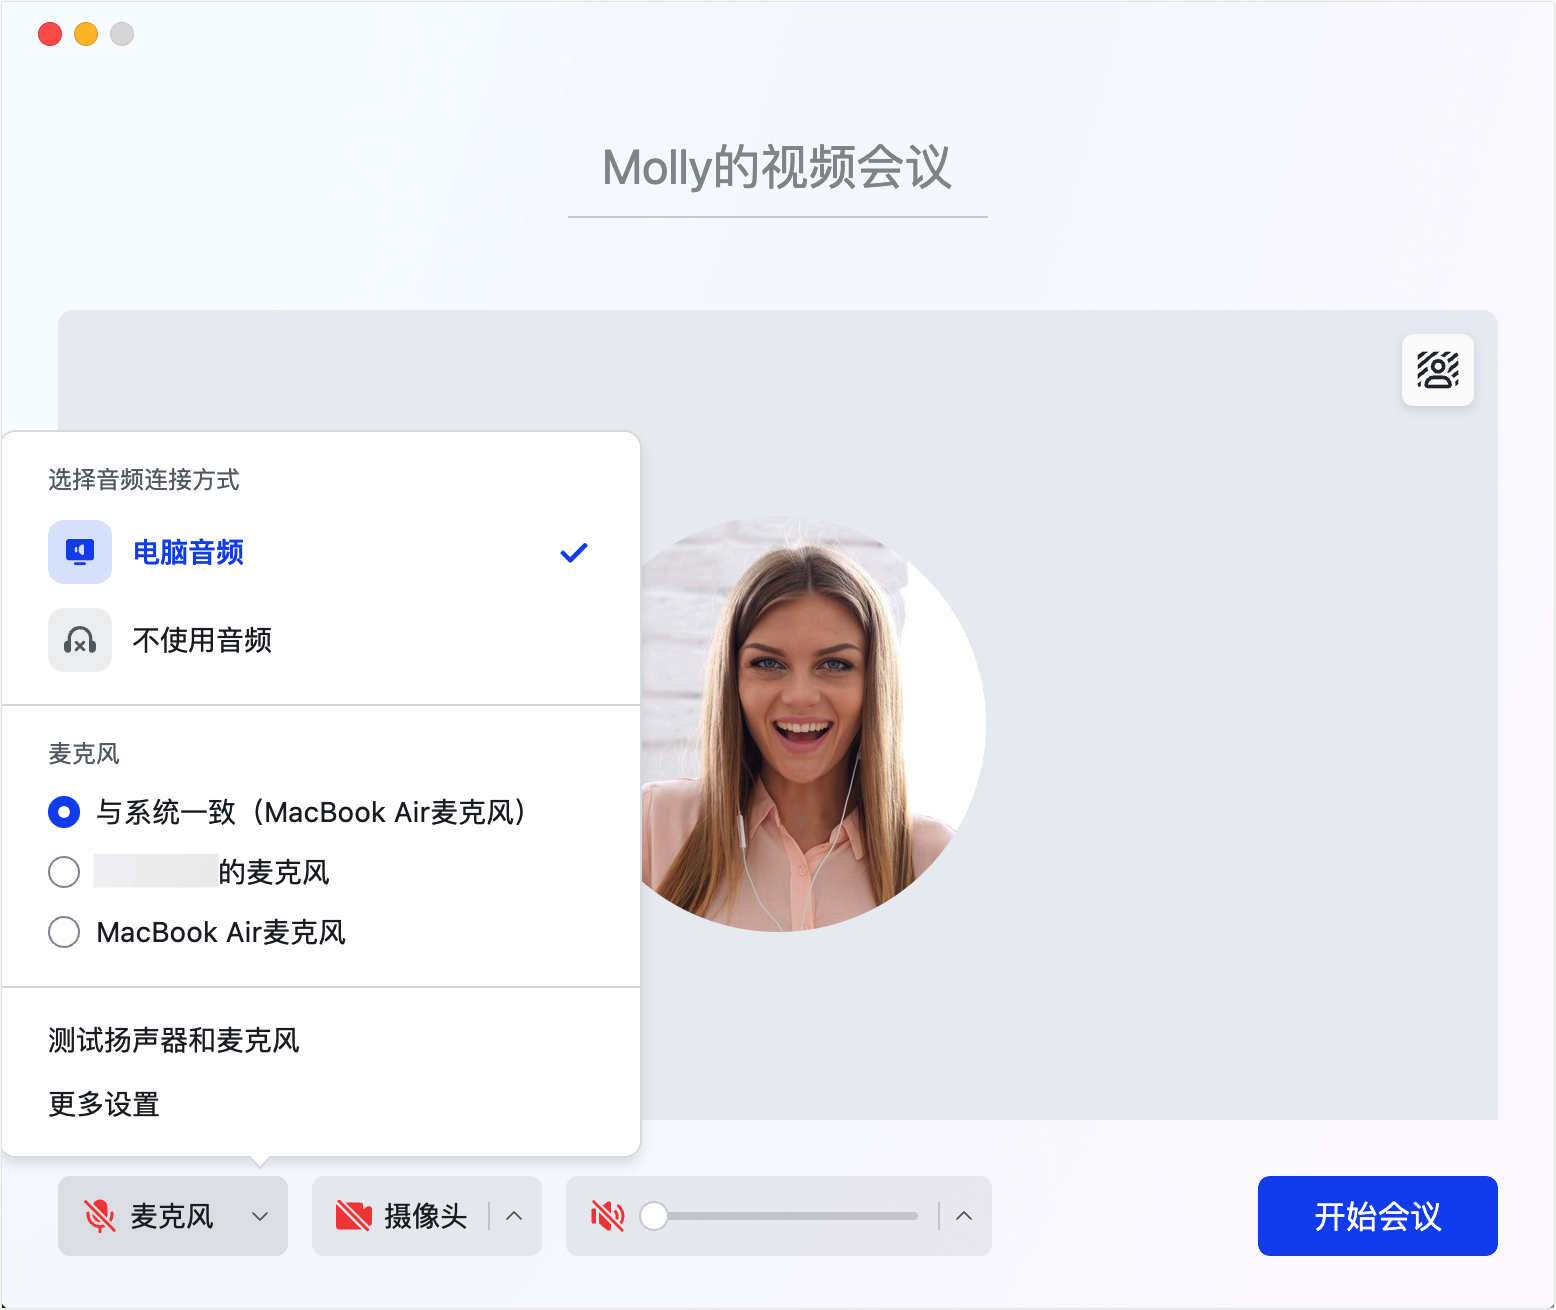Choose the MacBook Air麦克风 radio option
Image resolution: width=1556 pixels, height=1310 pixels.
coord(63,932)
